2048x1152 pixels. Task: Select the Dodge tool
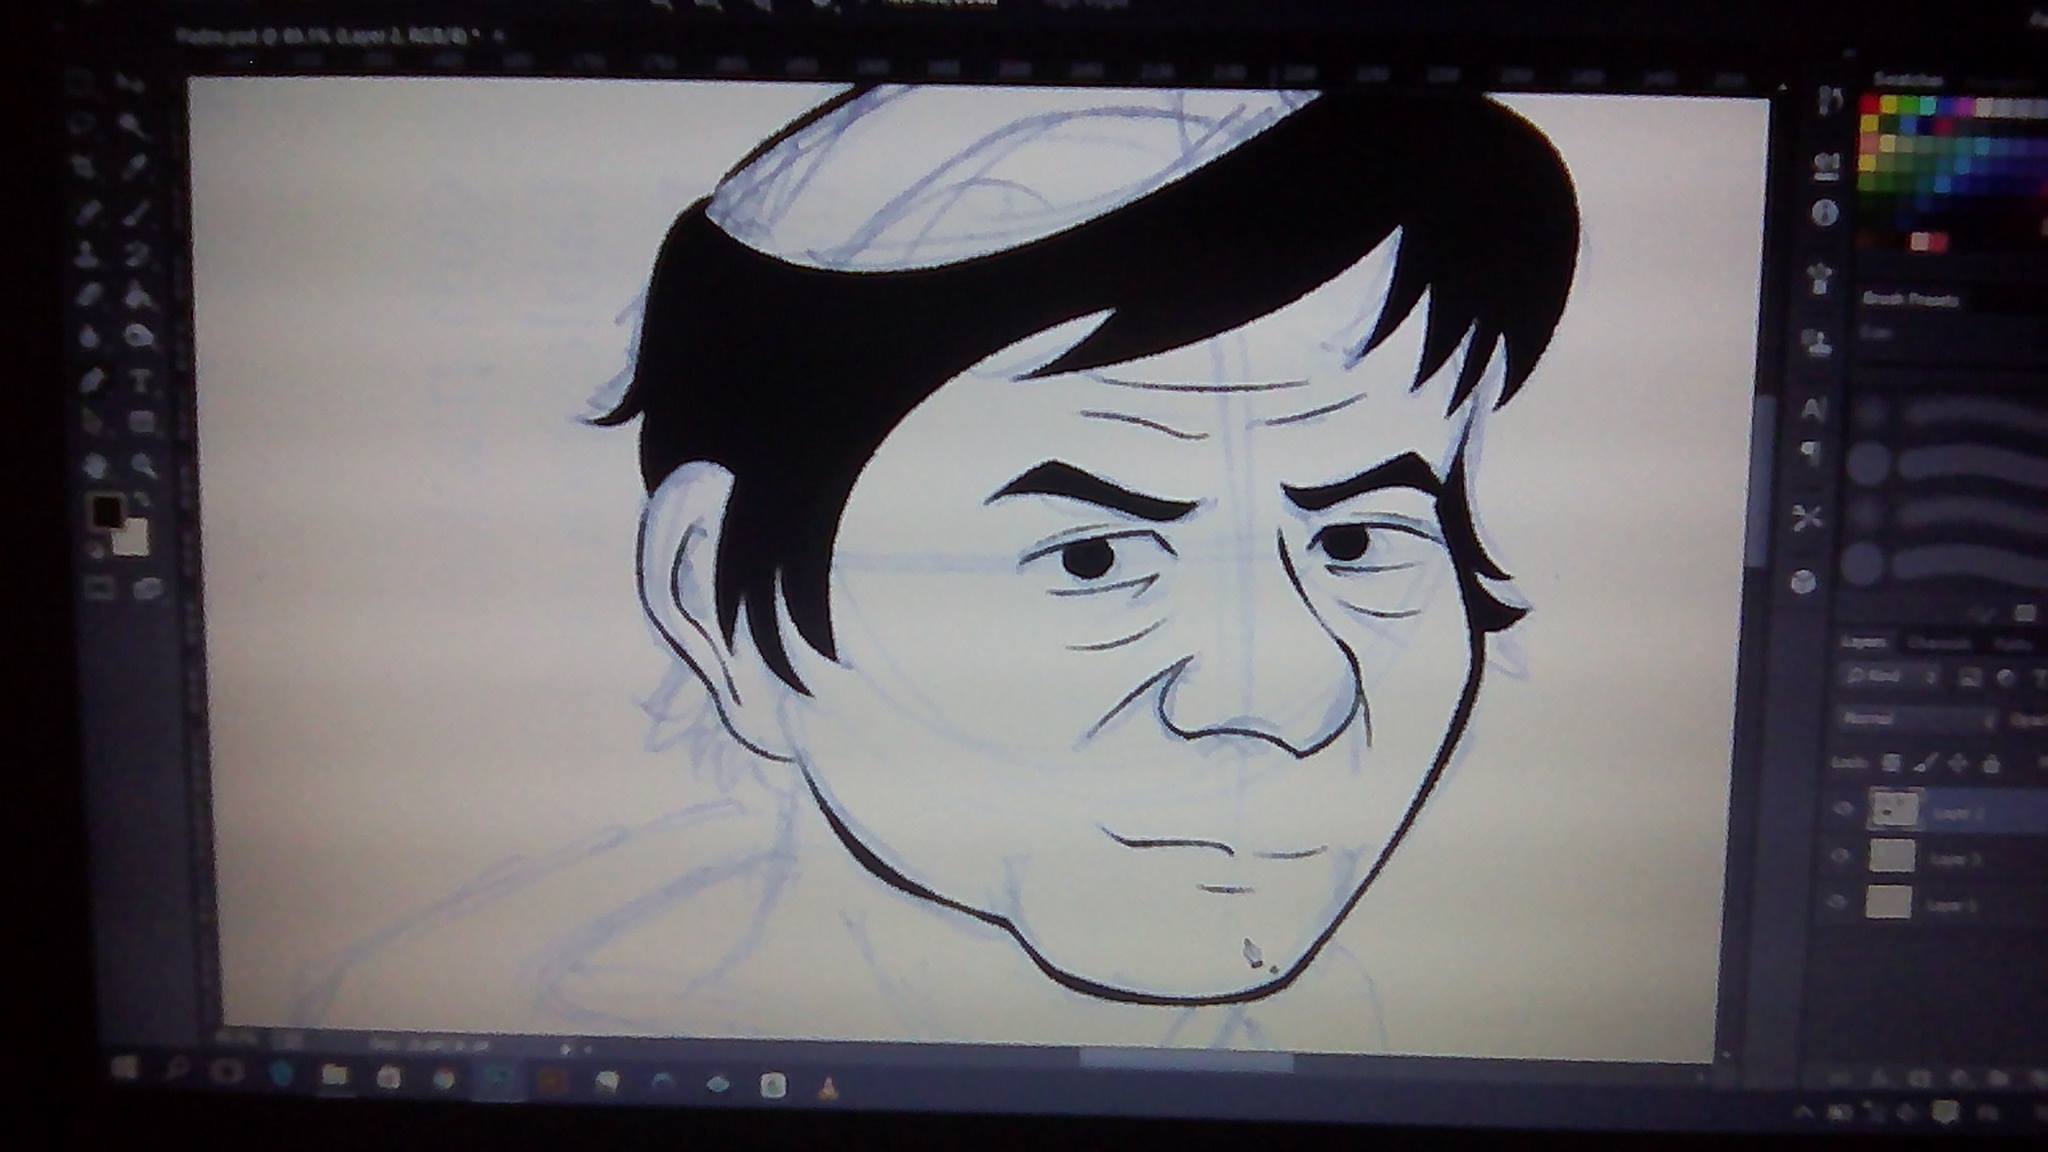click(x=138, y=336)
